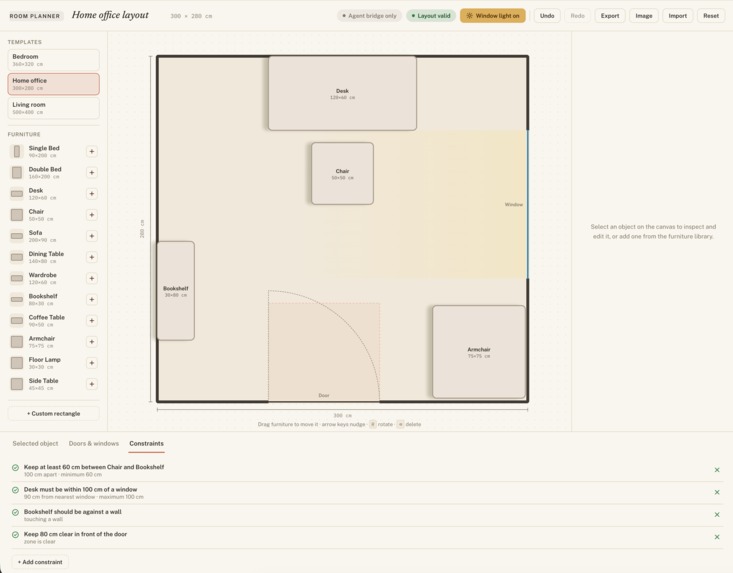Viewport: 733px width, 573px height.
Task: Click the Bookshelf should be against a wall text
Action: pyautogui.click(x=72, y=512)
